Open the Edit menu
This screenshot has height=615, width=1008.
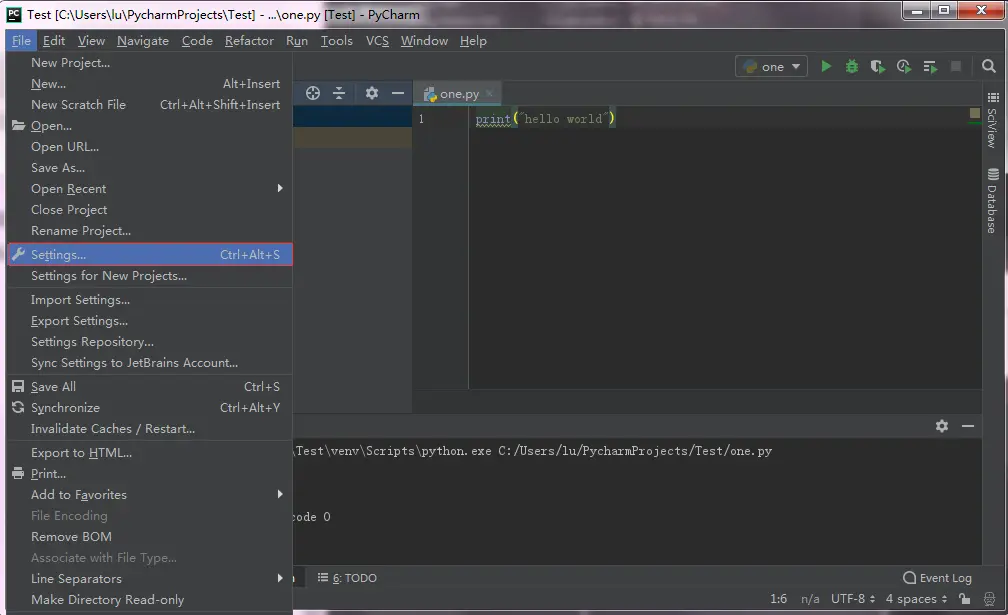coord(54,40)
